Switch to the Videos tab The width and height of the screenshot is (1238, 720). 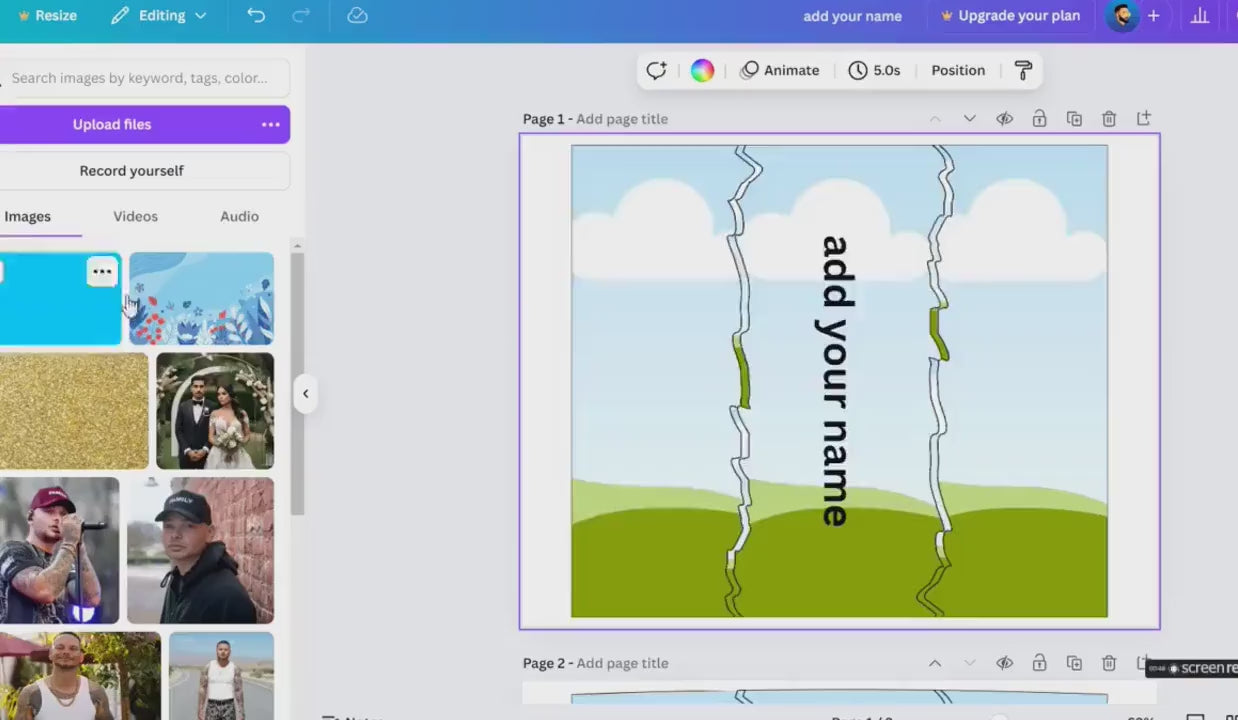click(135, 216)
